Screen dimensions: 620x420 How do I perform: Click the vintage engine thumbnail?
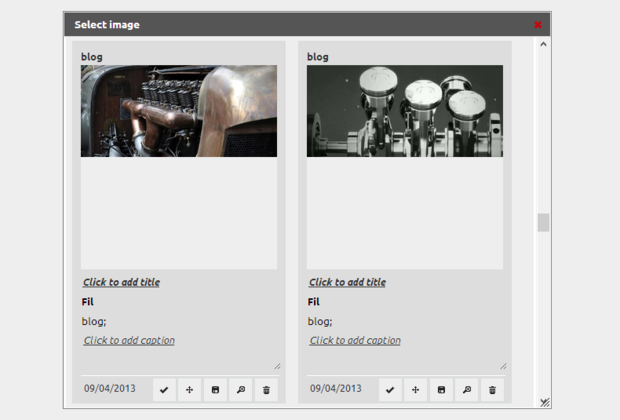point(179,111)
